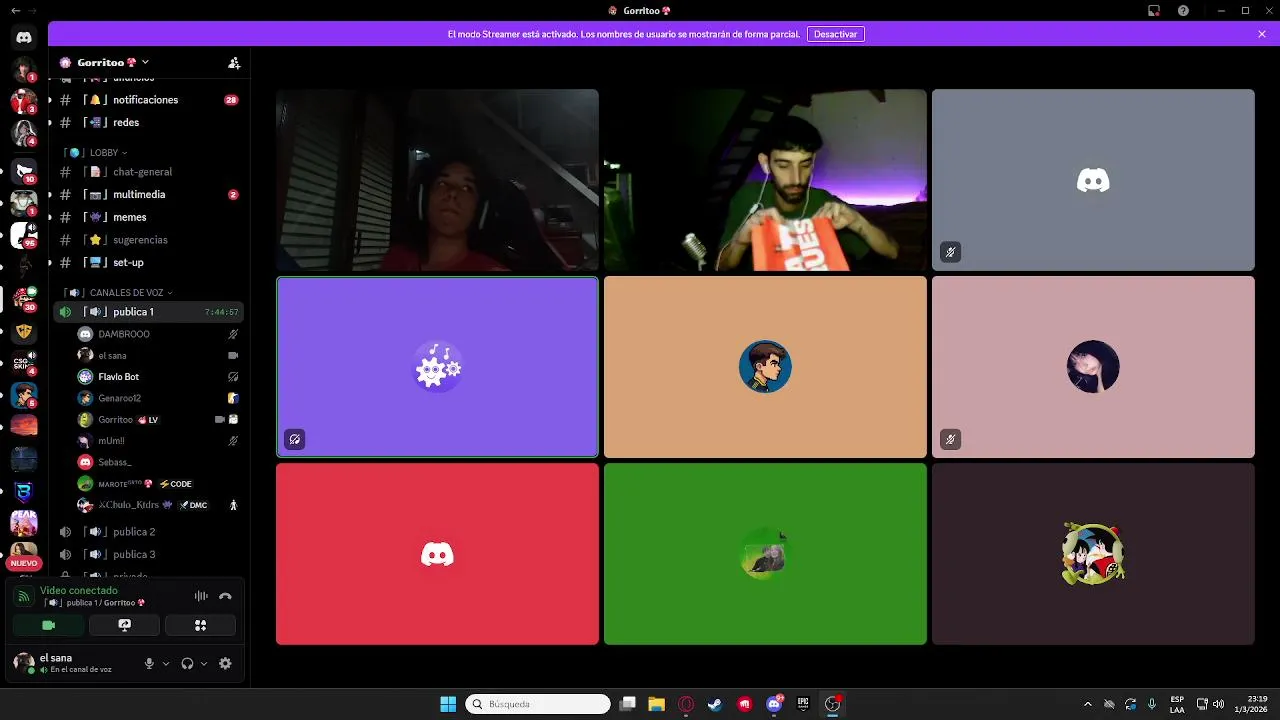Open memes channel

click(x=148, y=217)
